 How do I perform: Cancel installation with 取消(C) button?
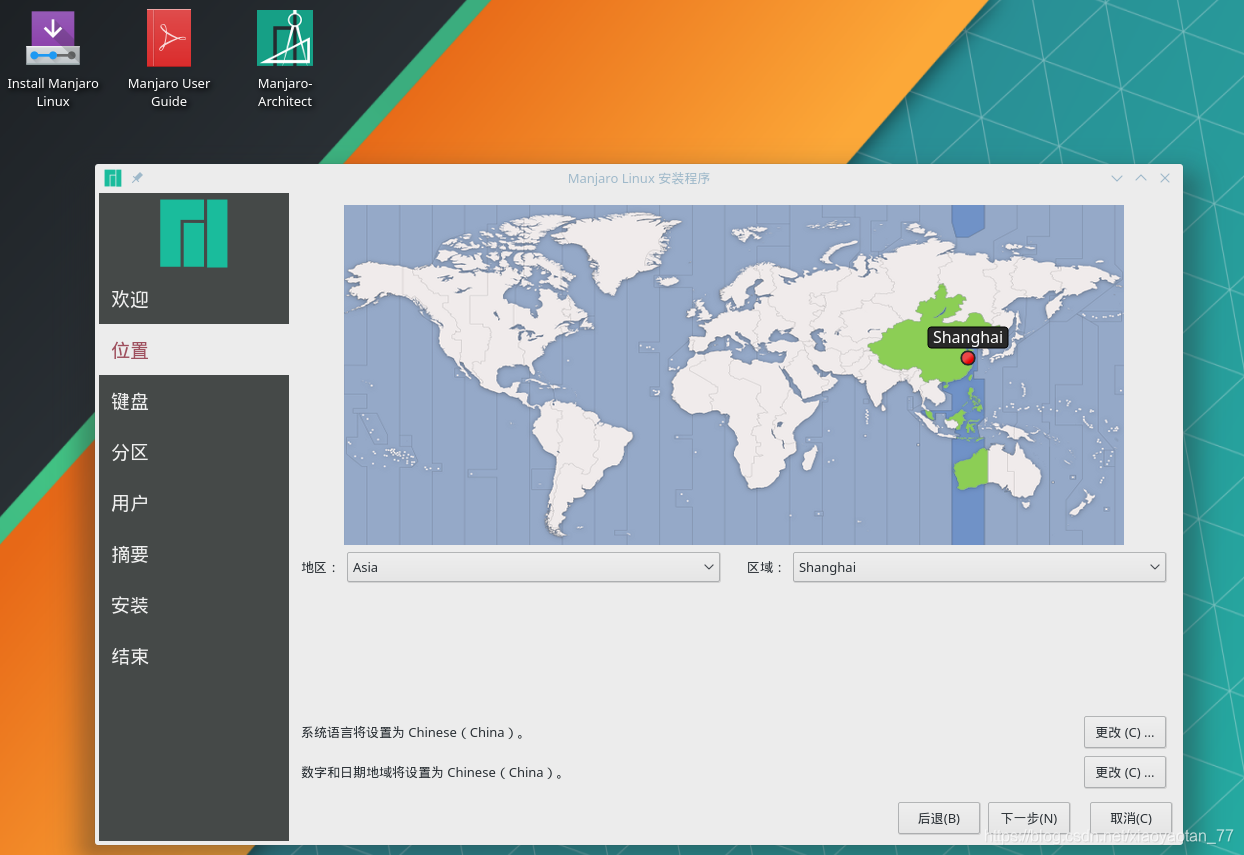tap(1131, 818)
